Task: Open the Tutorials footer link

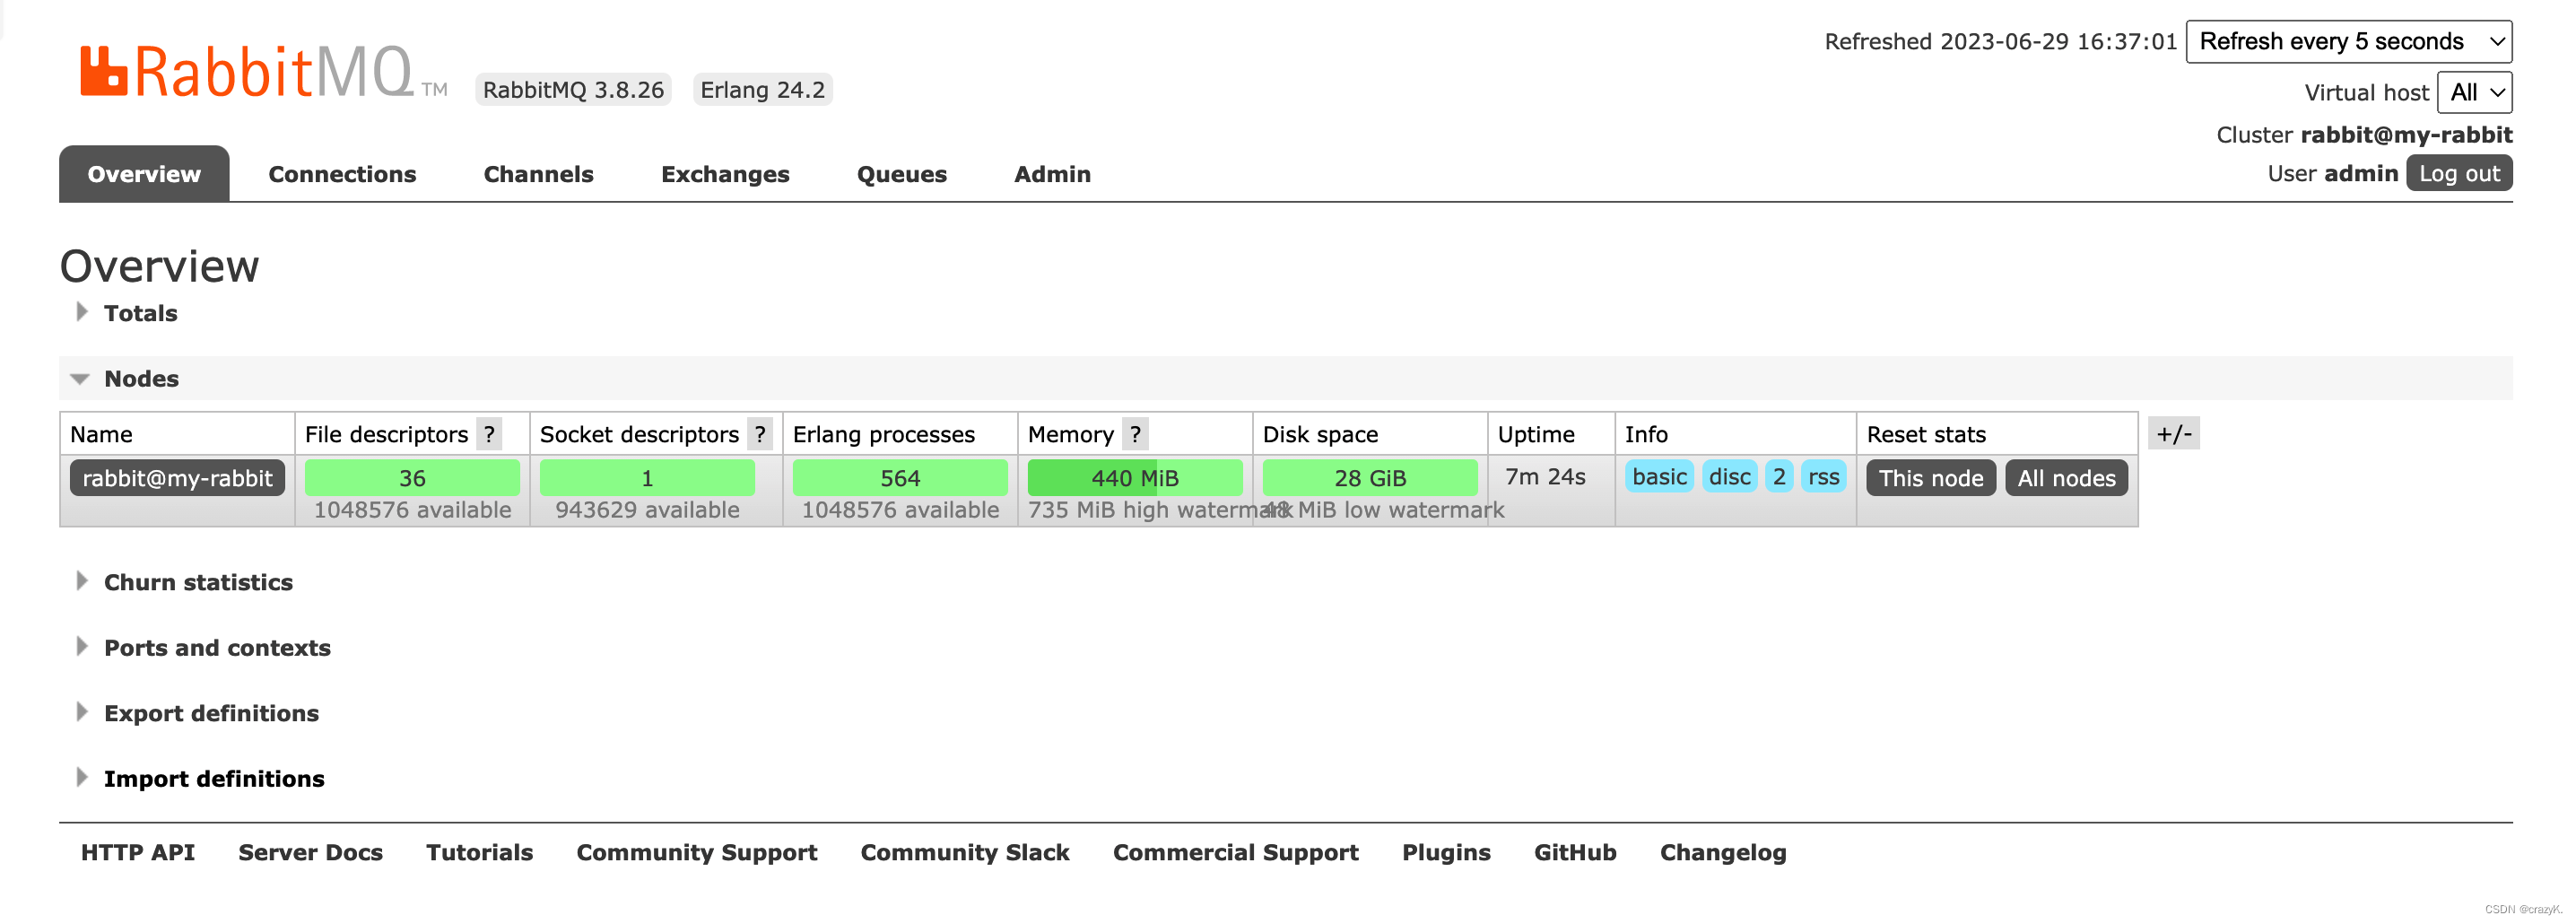Action: (479, 852)
